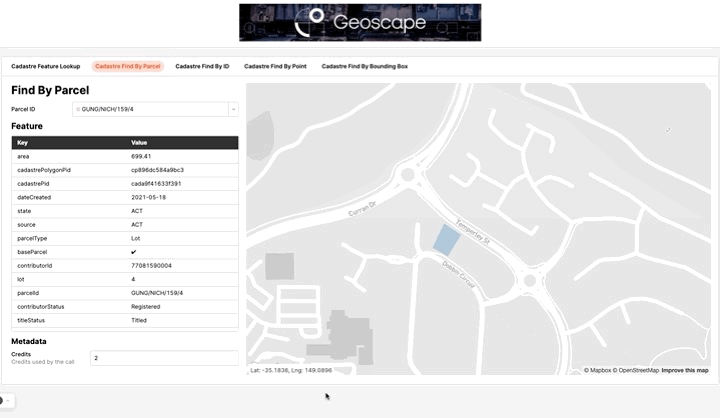Click the large grey building footprint on map

(x=341, y=335)
